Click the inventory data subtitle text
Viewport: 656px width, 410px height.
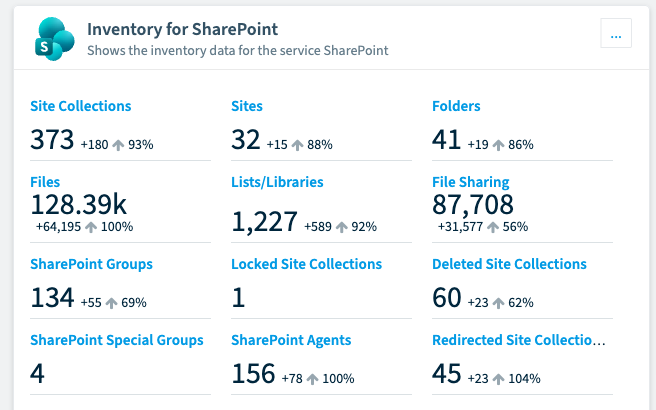[x=238, y=50]
